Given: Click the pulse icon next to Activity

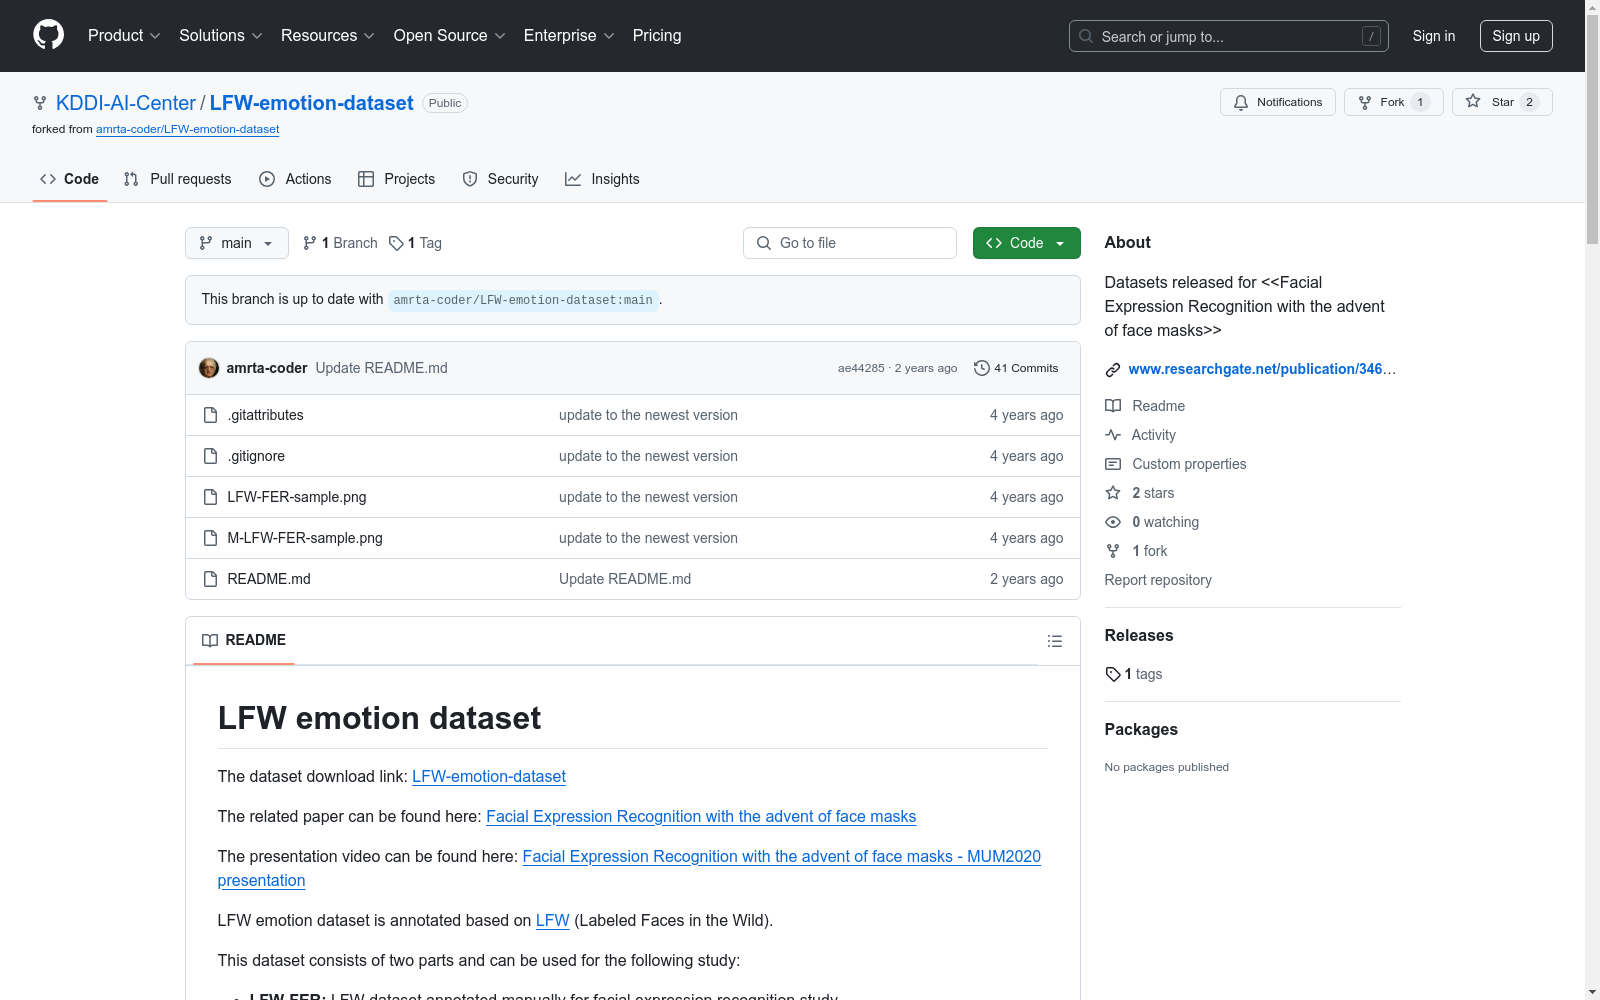Looking at the screenshot, I should pyautogui.click(x=1113, y=435).
